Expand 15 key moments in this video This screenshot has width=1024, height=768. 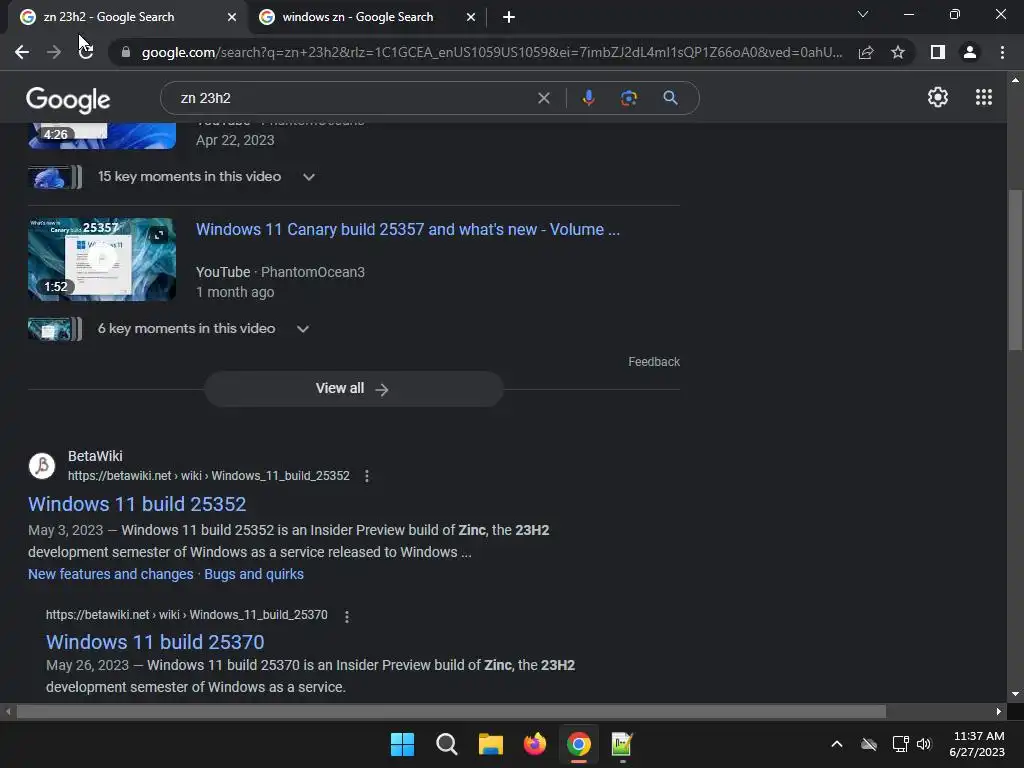click(x=309, y=177)
